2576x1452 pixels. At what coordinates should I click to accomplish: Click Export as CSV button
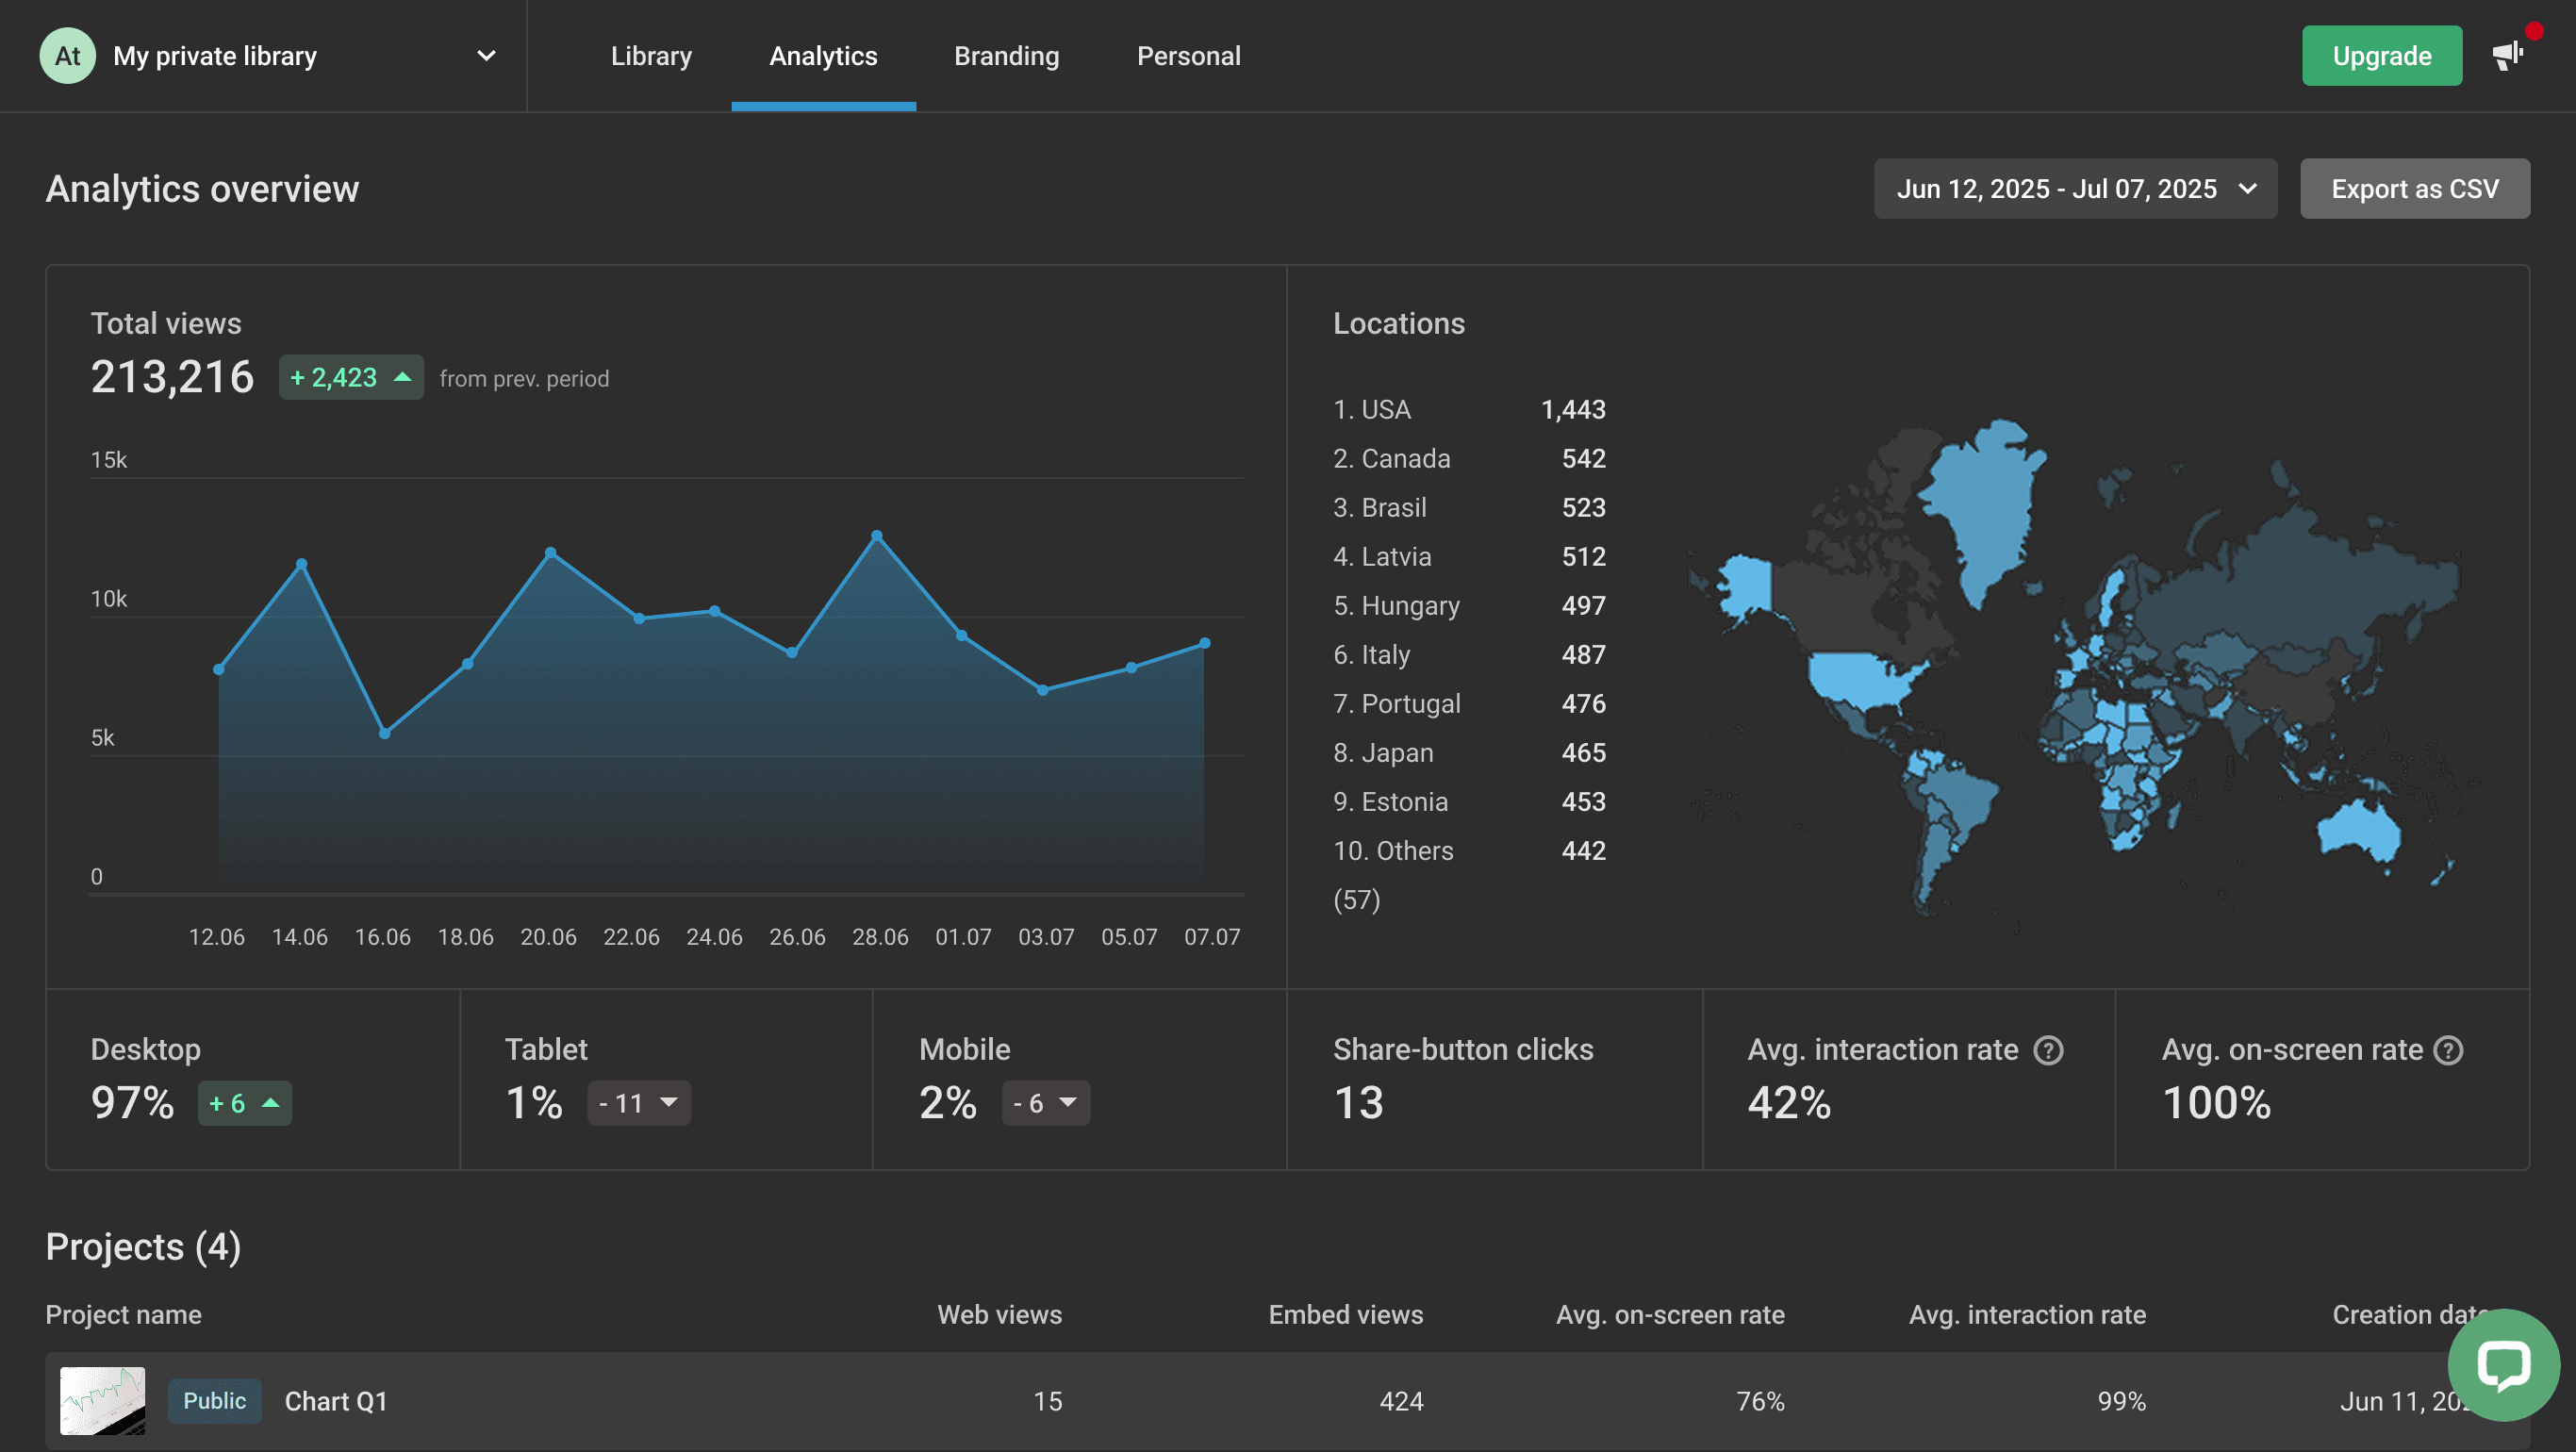pyautogui.click(x=2414, y=189)
